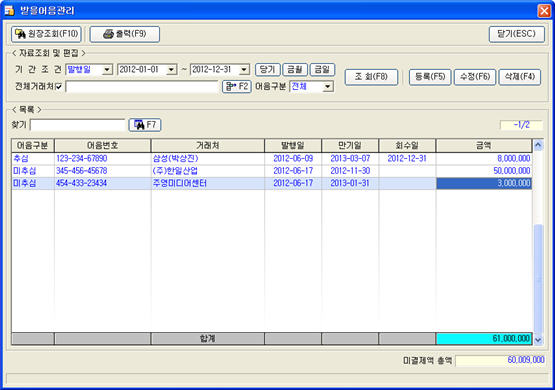Click the 금월 period button
Screen dimensions: 555x390
[x=294, y=69]
